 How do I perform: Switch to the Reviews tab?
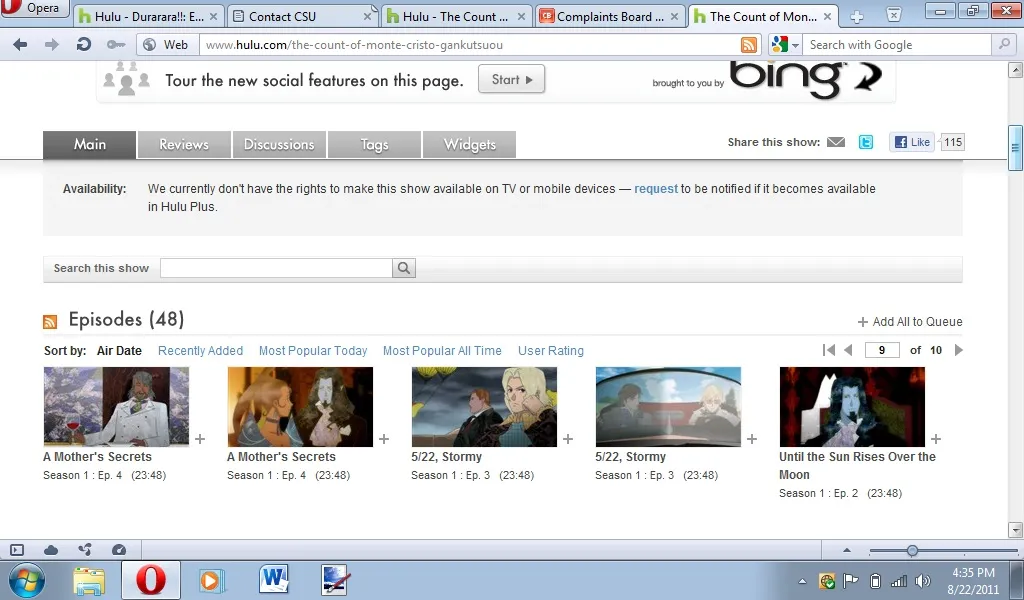pyautogui.click(x=184, y=145)
